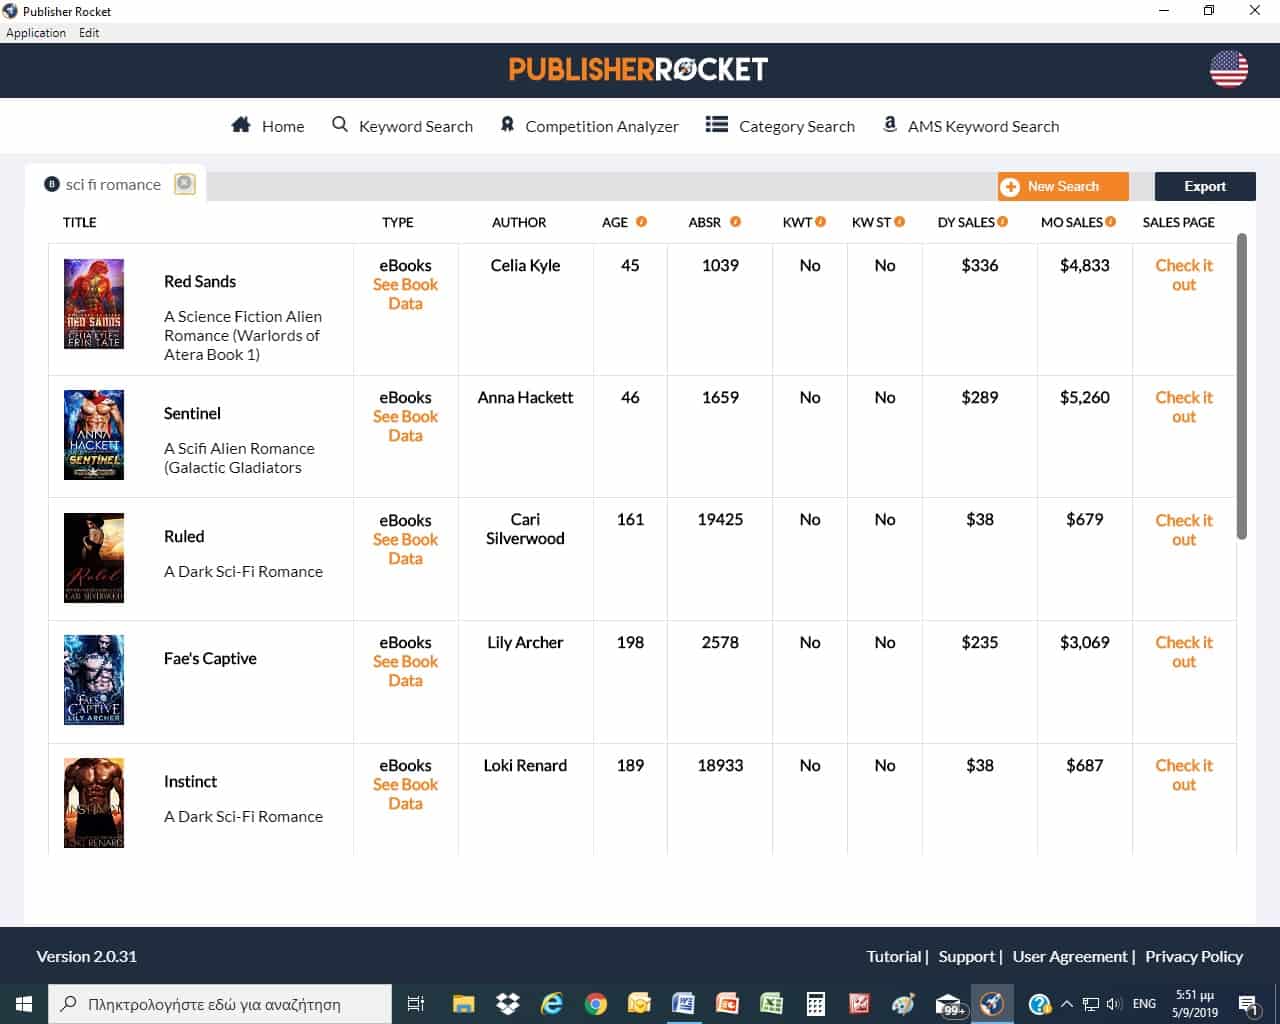Open the Application menu

pos(35,32)
